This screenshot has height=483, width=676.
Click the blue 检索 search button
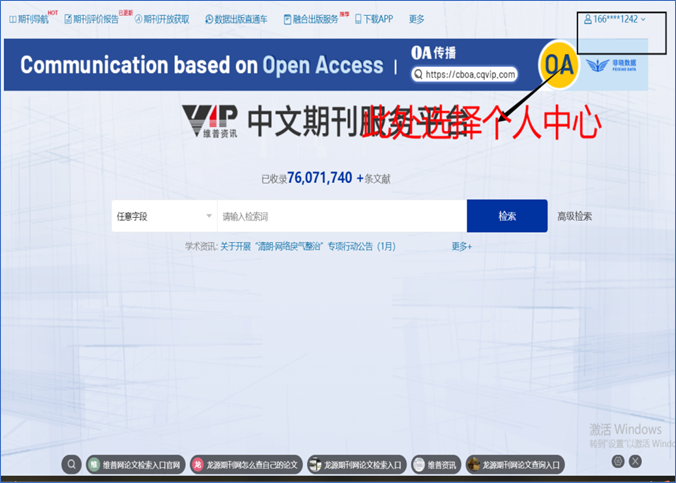507,216
